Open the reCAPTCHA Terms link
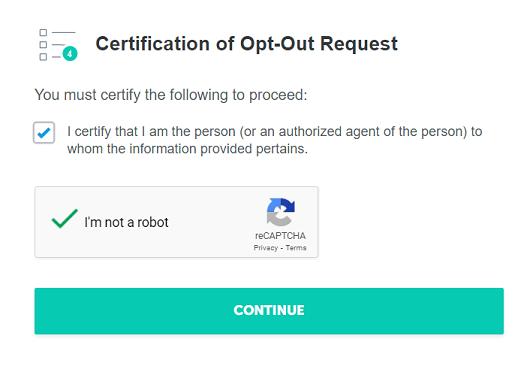The width and height of the screenshot is (524, 369). [296, 248]
